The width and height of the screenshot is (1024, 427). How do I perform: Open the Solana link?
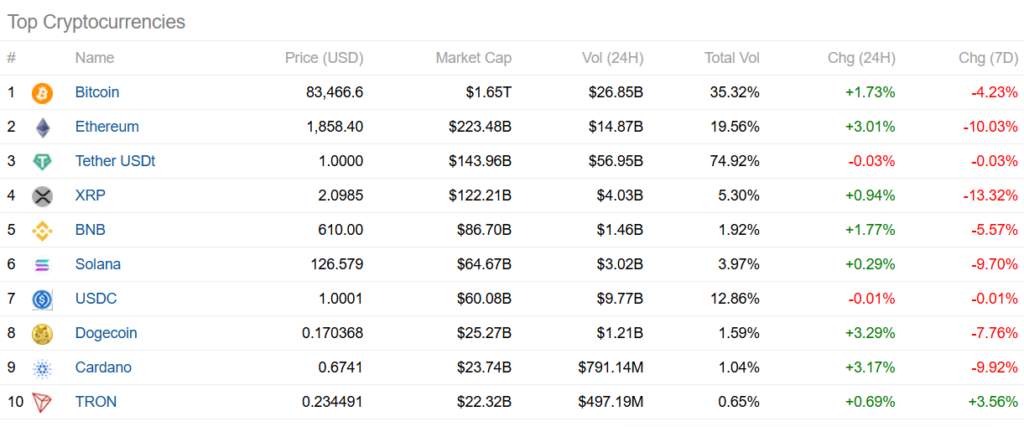98,264
